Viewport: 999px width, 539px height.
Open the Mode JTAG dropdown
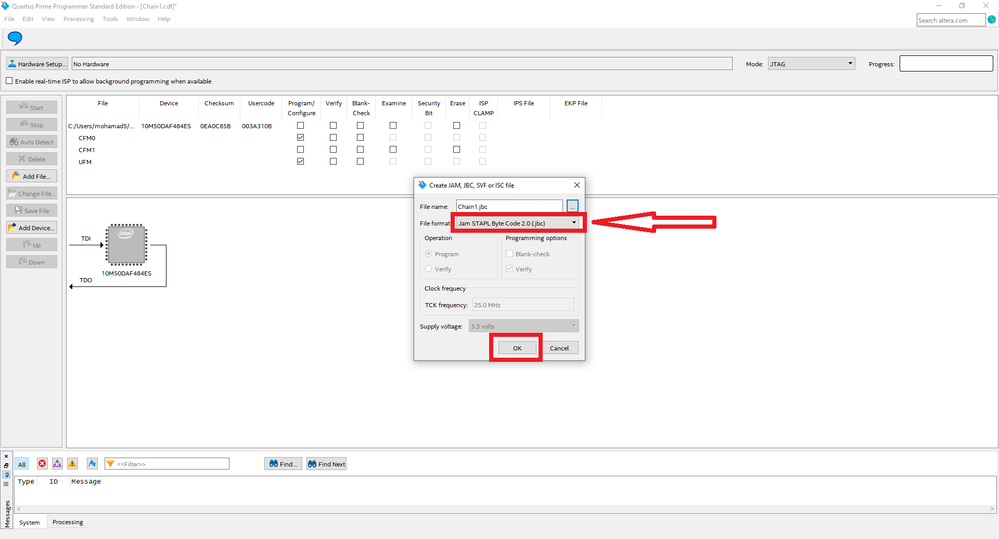click(x=811, y=64)
